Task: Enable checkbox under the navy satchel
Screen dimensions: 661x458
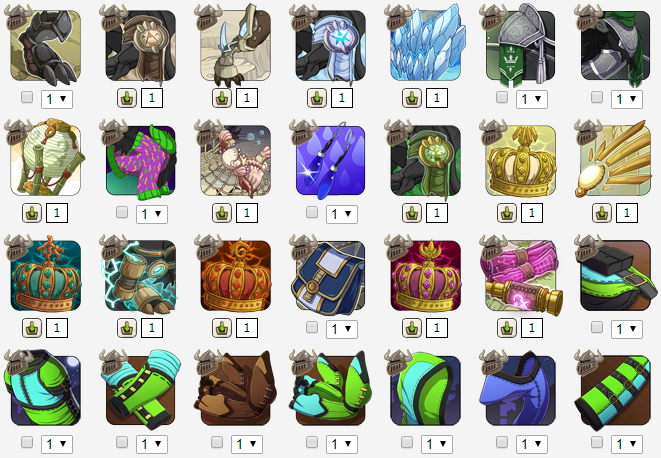Action: [312, 327]
